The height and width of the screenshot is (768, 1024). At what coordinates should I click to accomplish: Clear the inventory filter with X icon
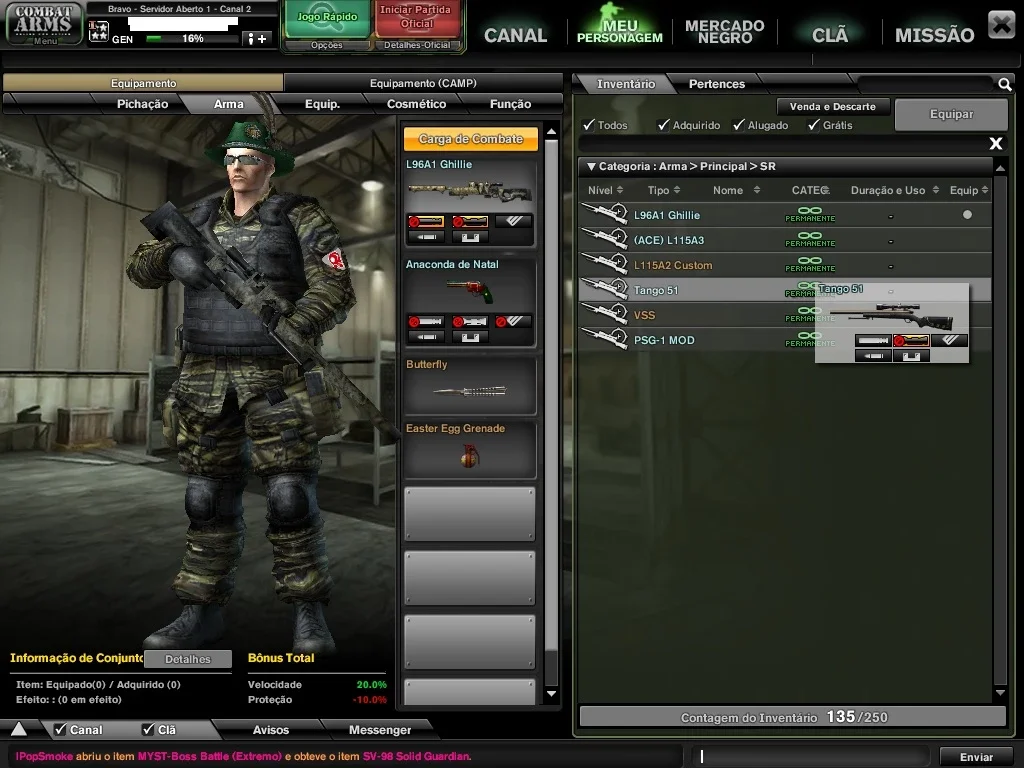[995, 143]
